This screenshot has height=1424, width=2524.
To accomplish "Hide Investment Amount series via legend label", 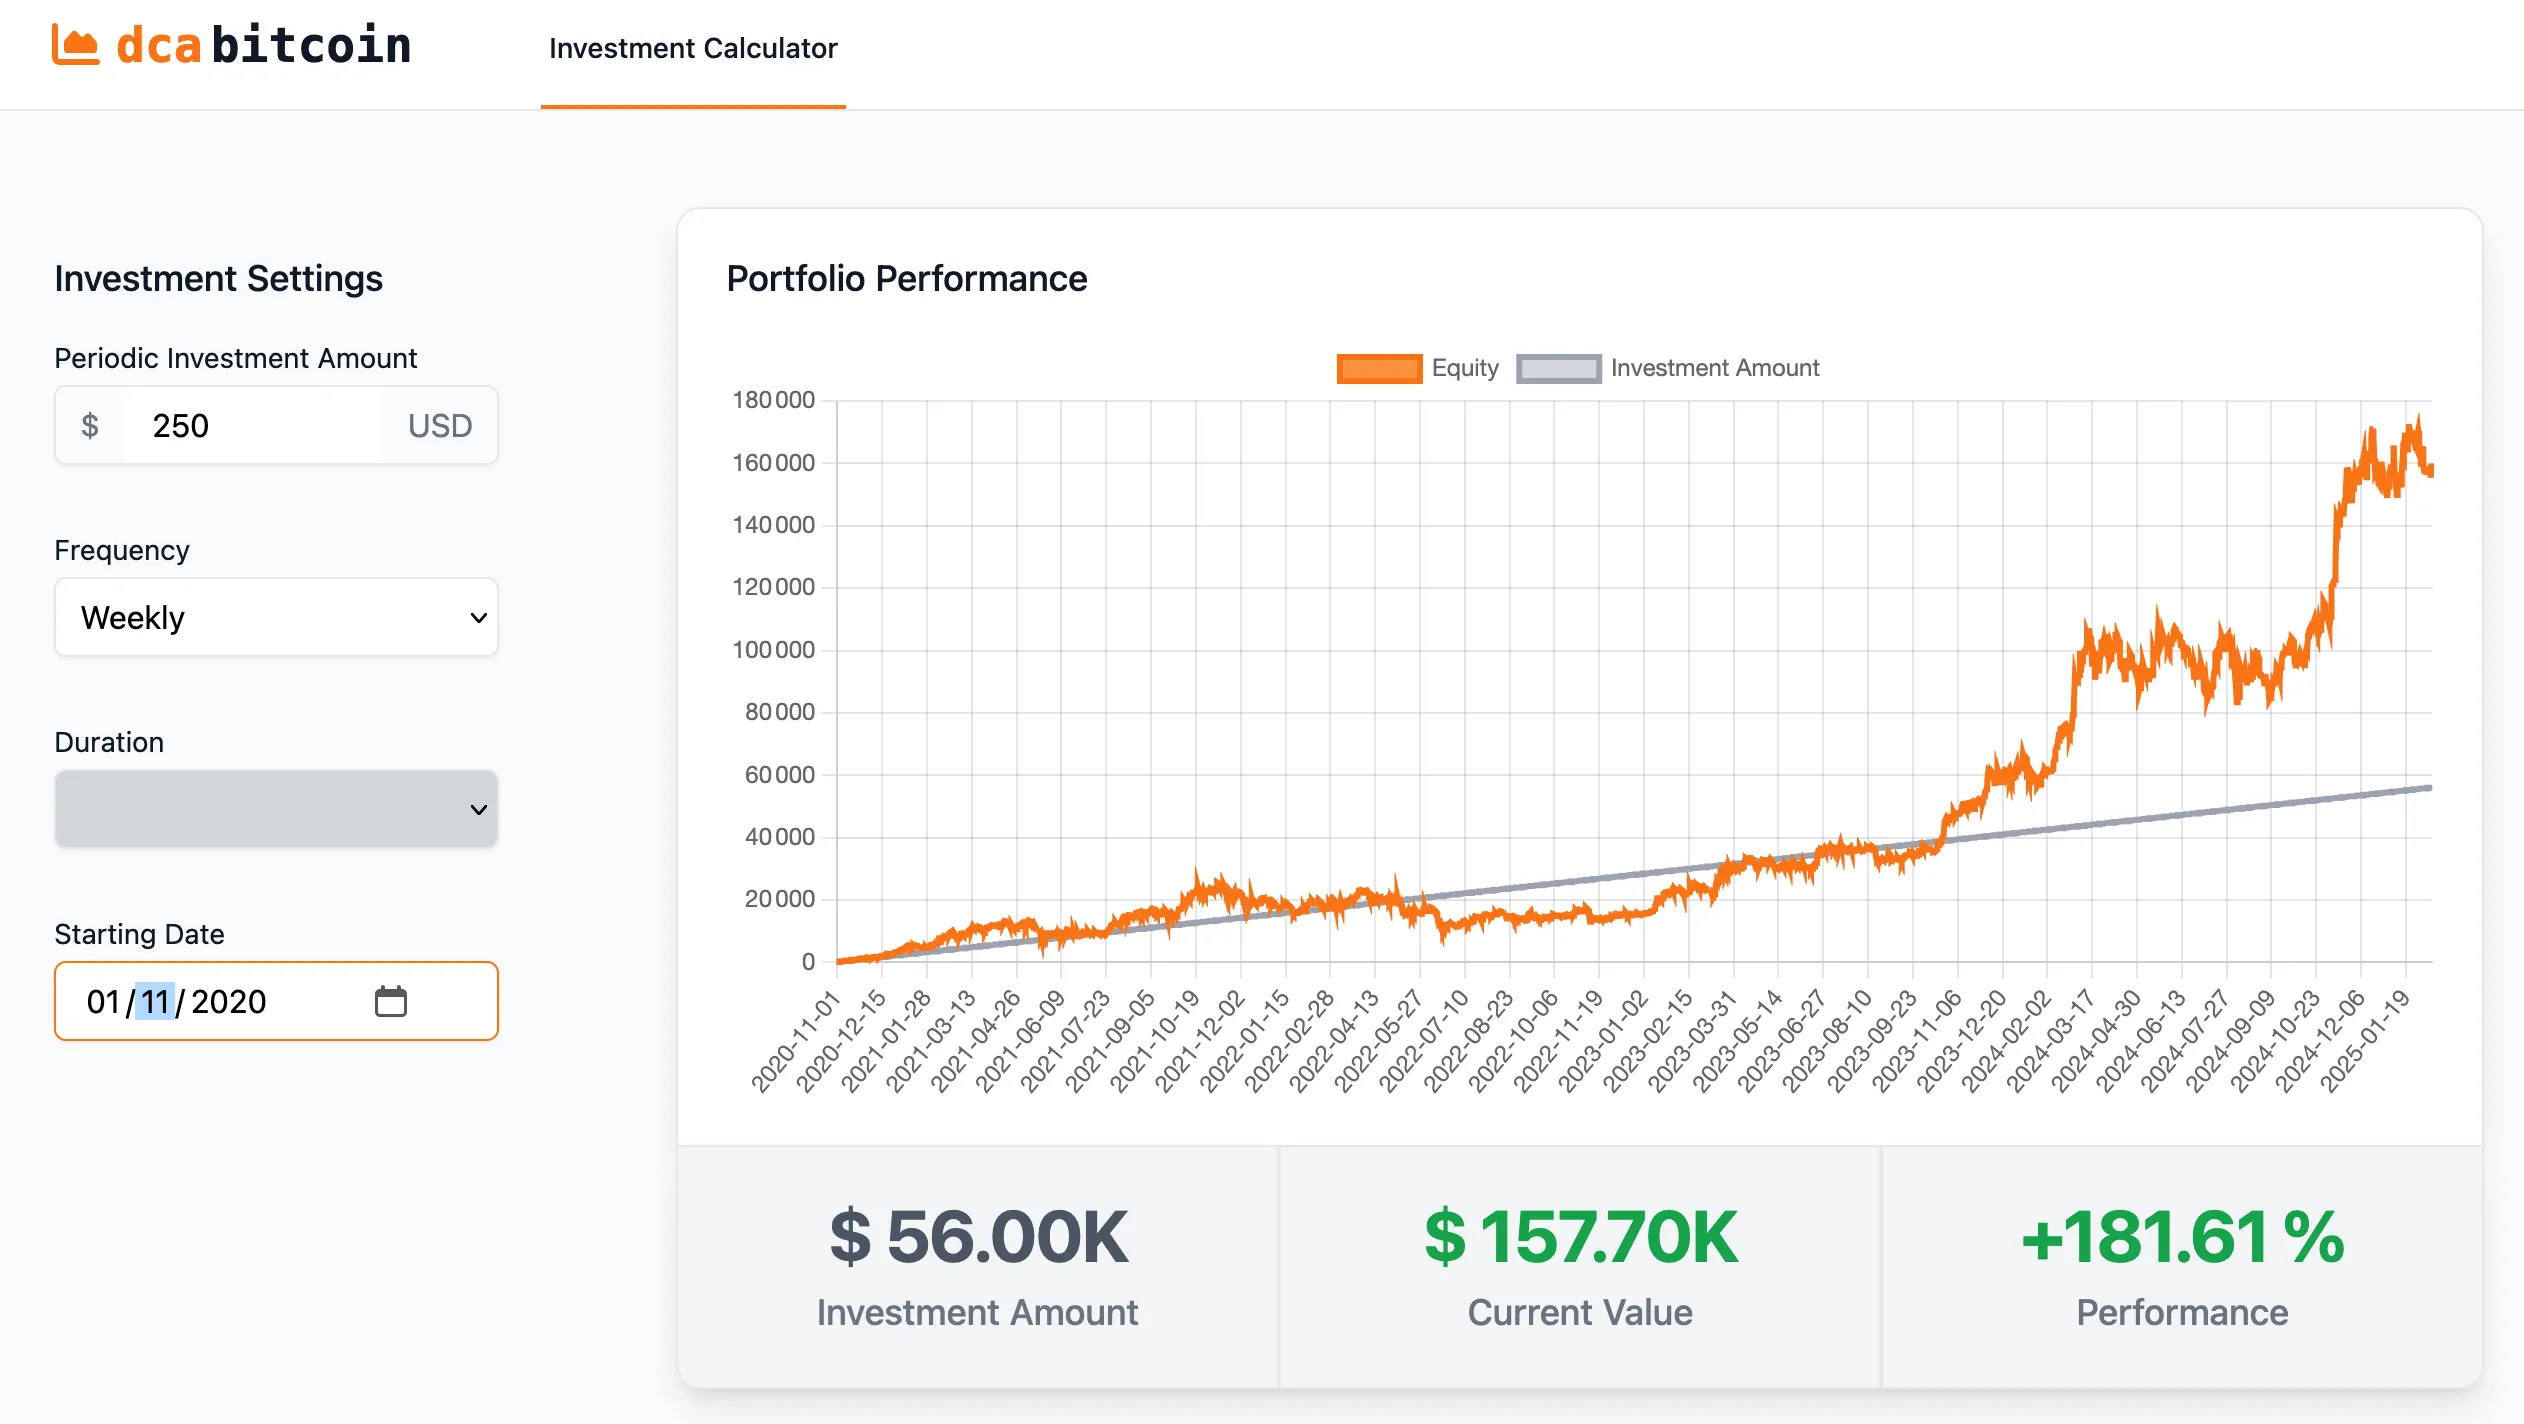I will point(1714,368).
